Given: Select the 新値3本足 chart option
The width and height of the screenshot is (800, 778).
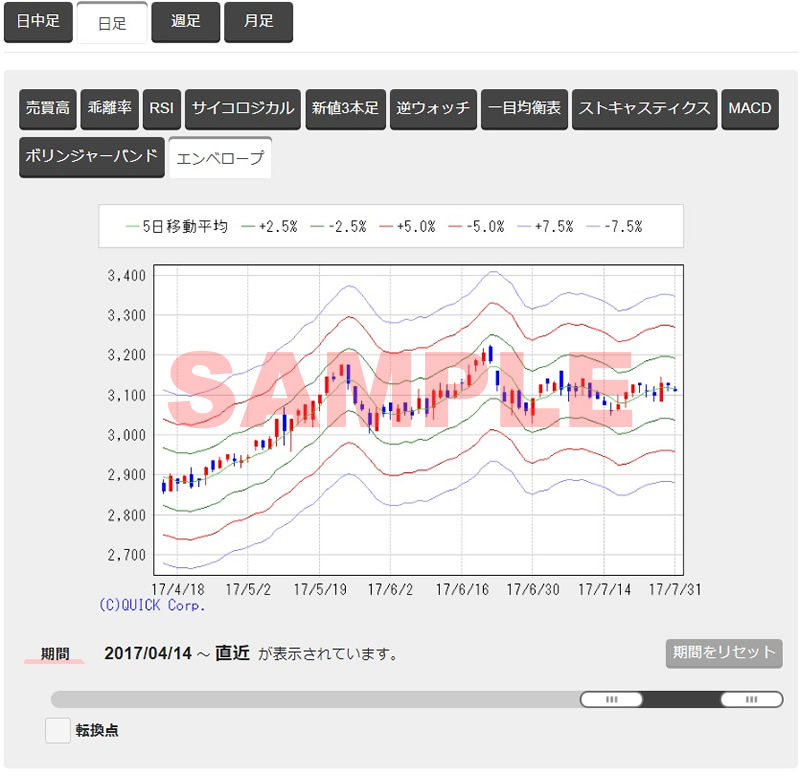Looking at the screenshot, I should (345, 109).
